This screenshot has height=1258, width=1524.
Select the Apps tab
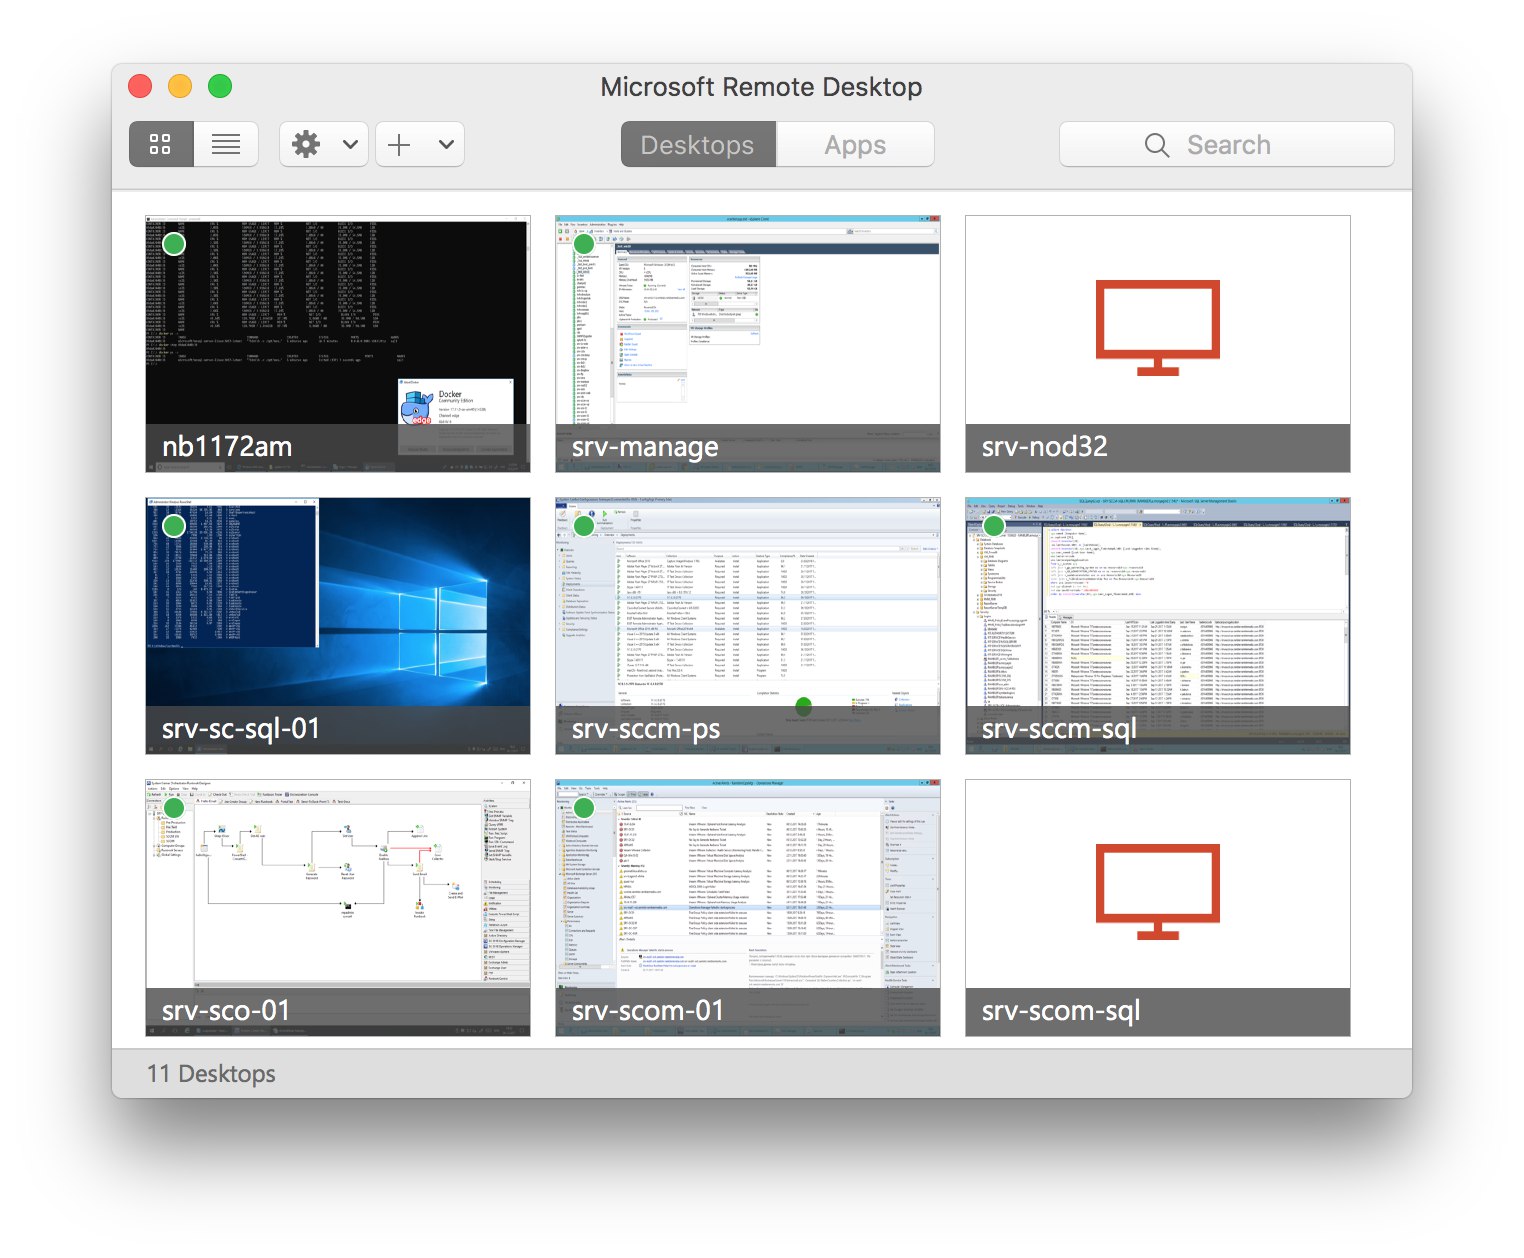[x=855, y=145]
